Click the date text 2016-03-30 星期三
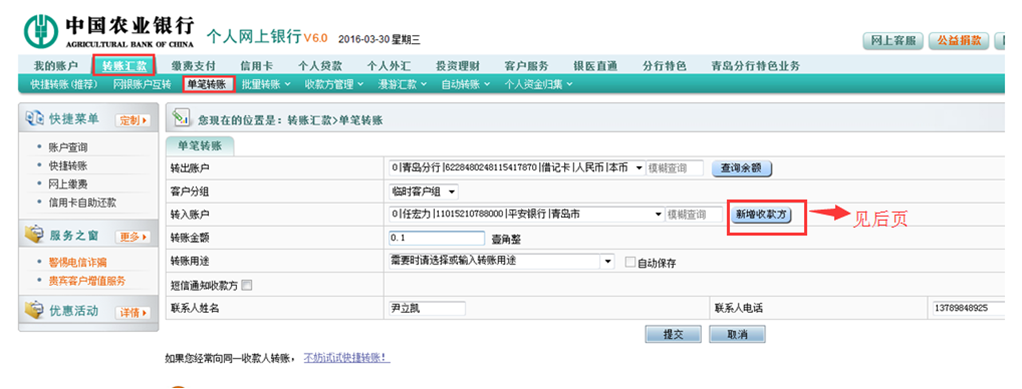 coord(379,39)
